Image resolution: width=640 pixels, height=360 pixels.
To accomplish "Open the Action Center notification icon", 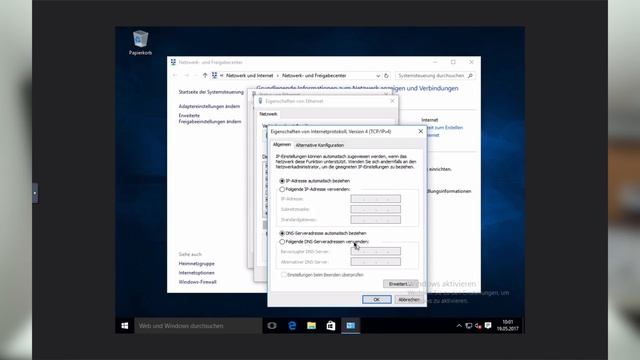I will tap(488, 326).
